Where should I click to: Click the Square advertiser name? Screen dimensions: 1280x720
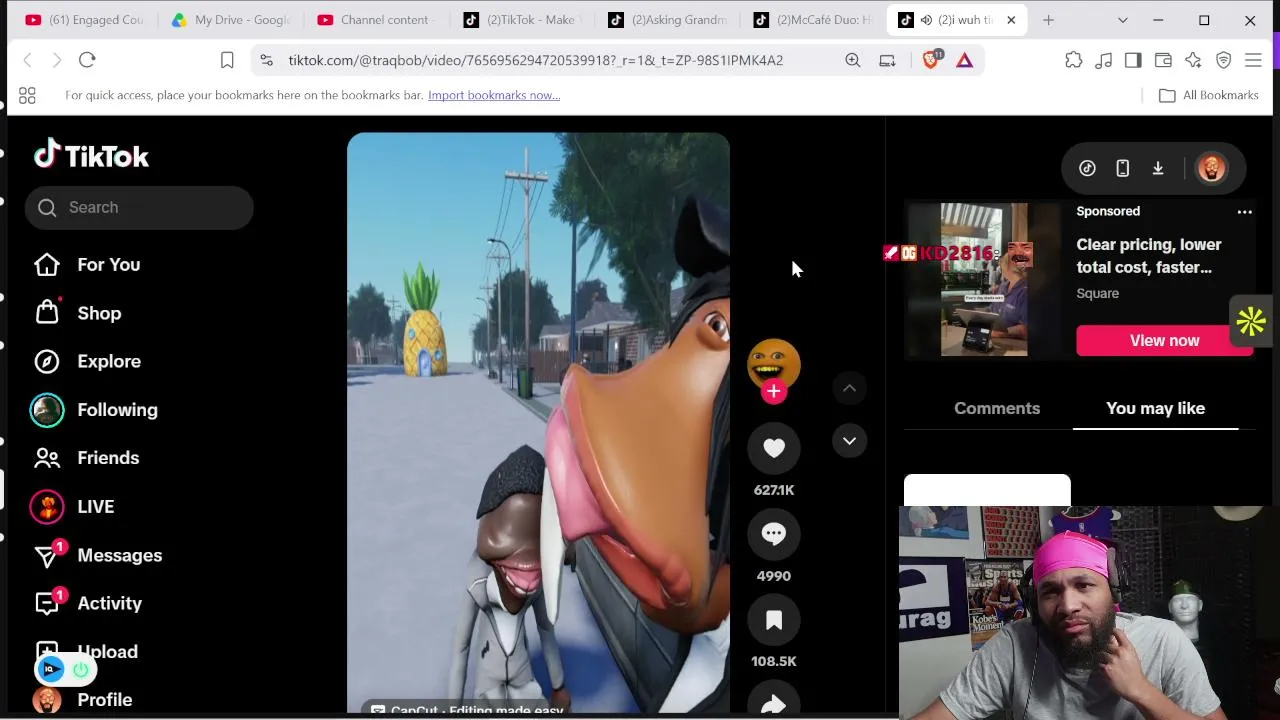1097,293
